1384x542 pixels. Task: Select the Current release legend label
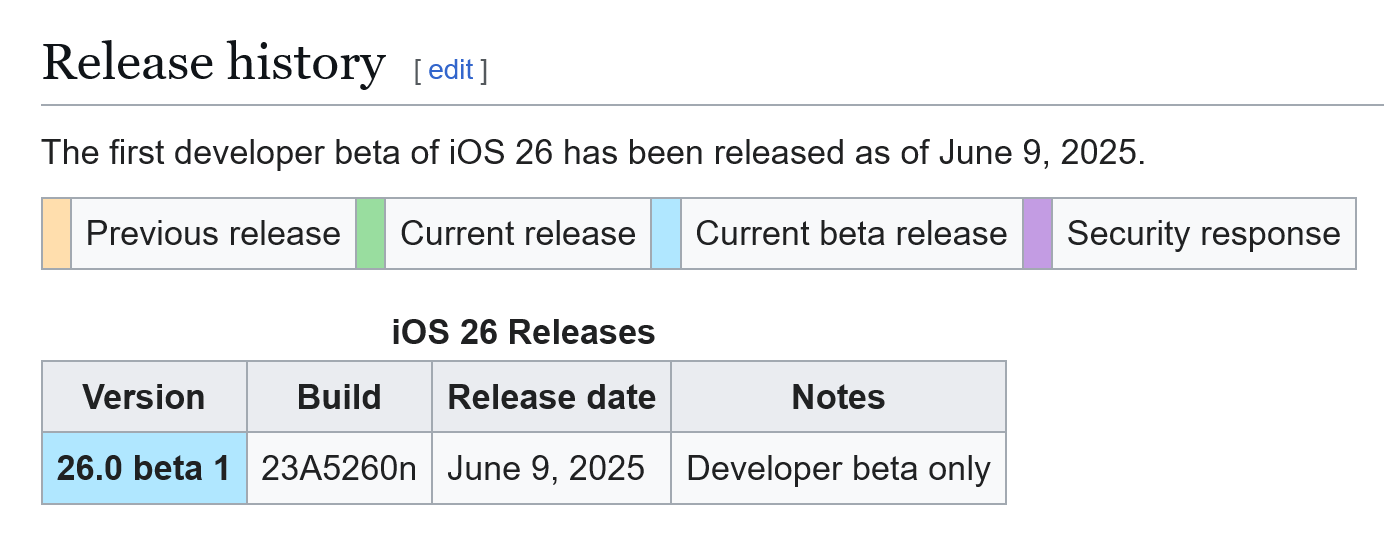(x=517, y=234)
